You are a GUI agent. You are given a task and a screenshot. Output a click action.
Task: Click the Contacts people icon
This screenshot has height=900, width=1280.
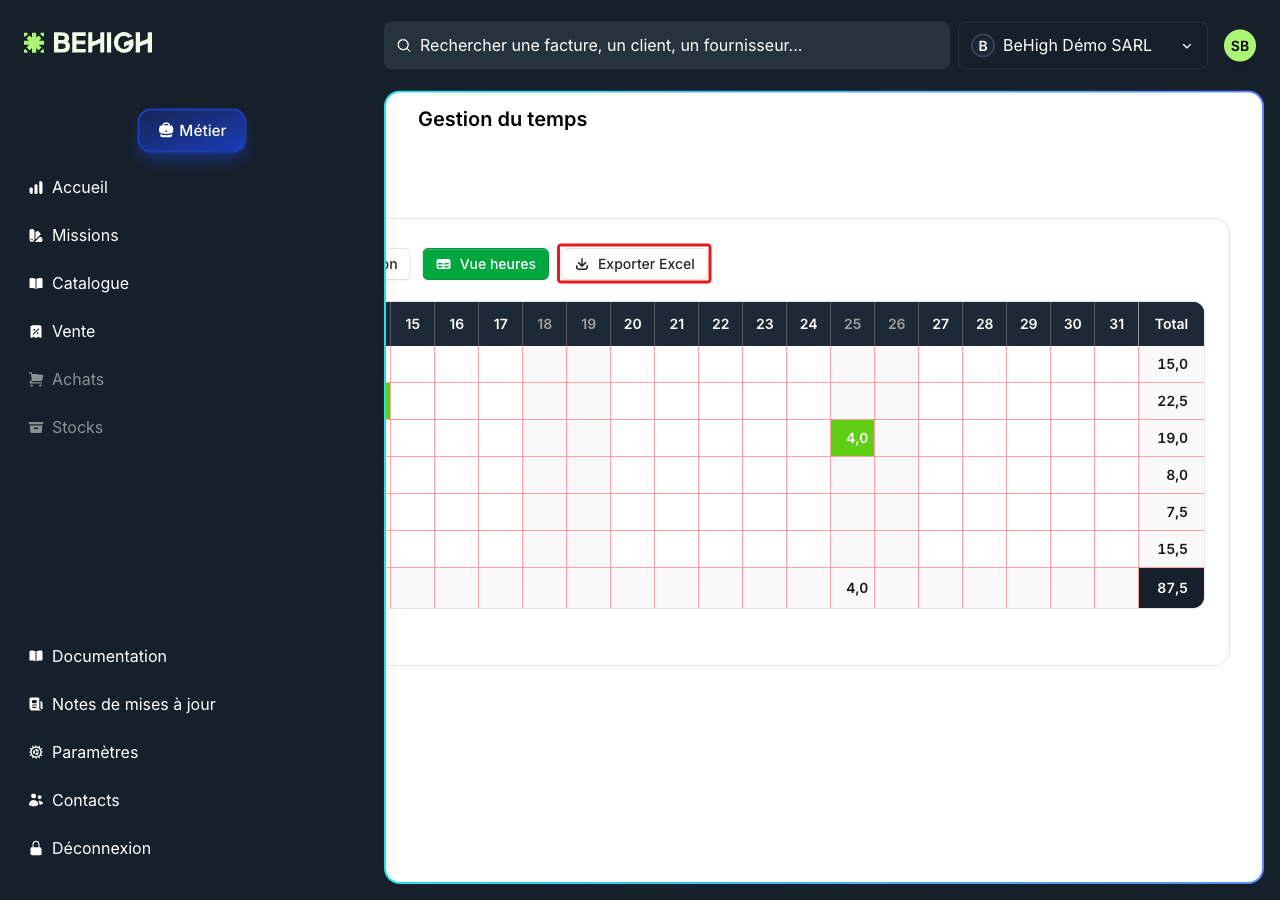click(36, 800)
